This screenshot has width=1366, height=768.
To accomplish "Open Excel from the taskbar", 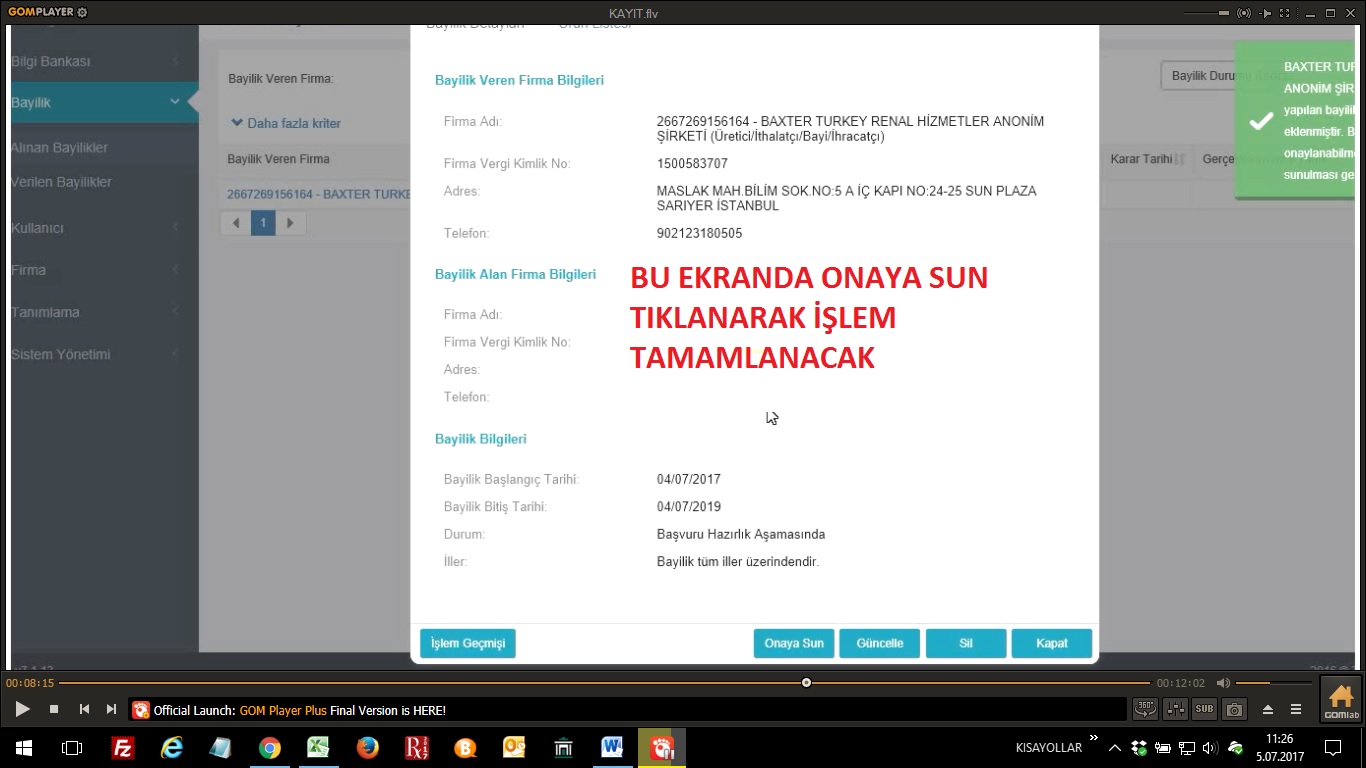I will tap(318, 747).
